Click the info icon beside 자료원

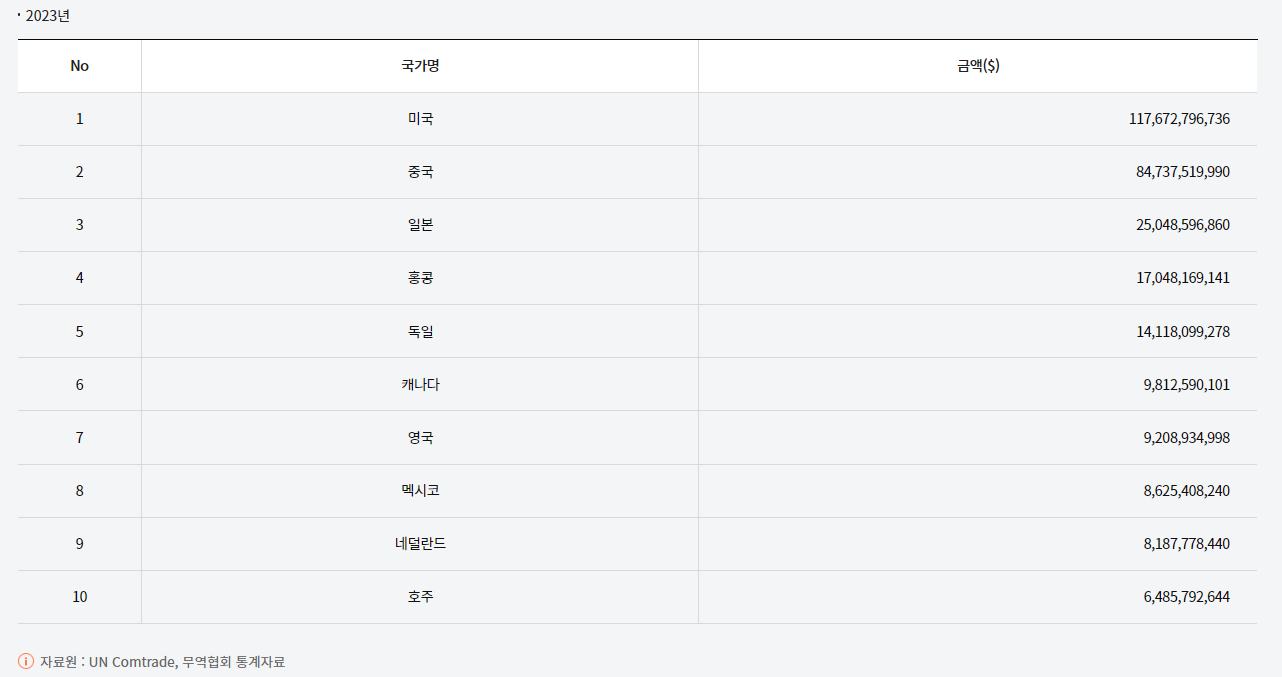(x=26, y=661)
